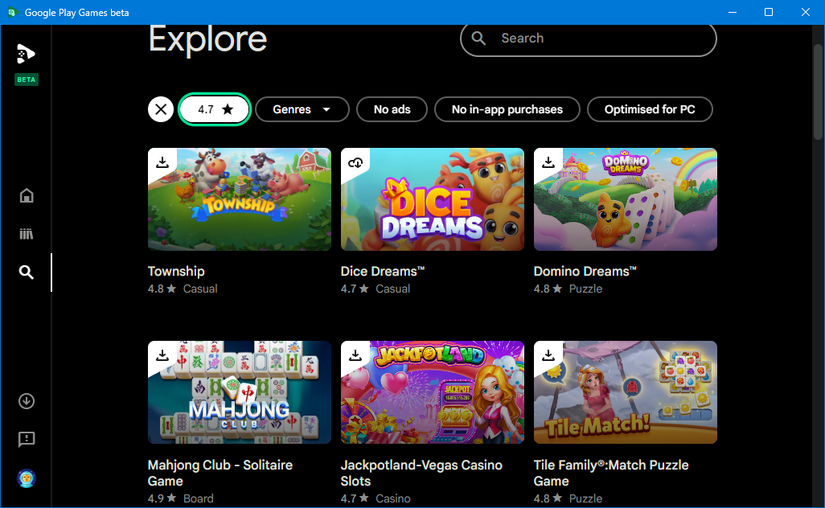The width and height of the screenshot is (825, 508).
Task: Open the Domino Dreams game thumbnail
Action: [x=625, y=199]
